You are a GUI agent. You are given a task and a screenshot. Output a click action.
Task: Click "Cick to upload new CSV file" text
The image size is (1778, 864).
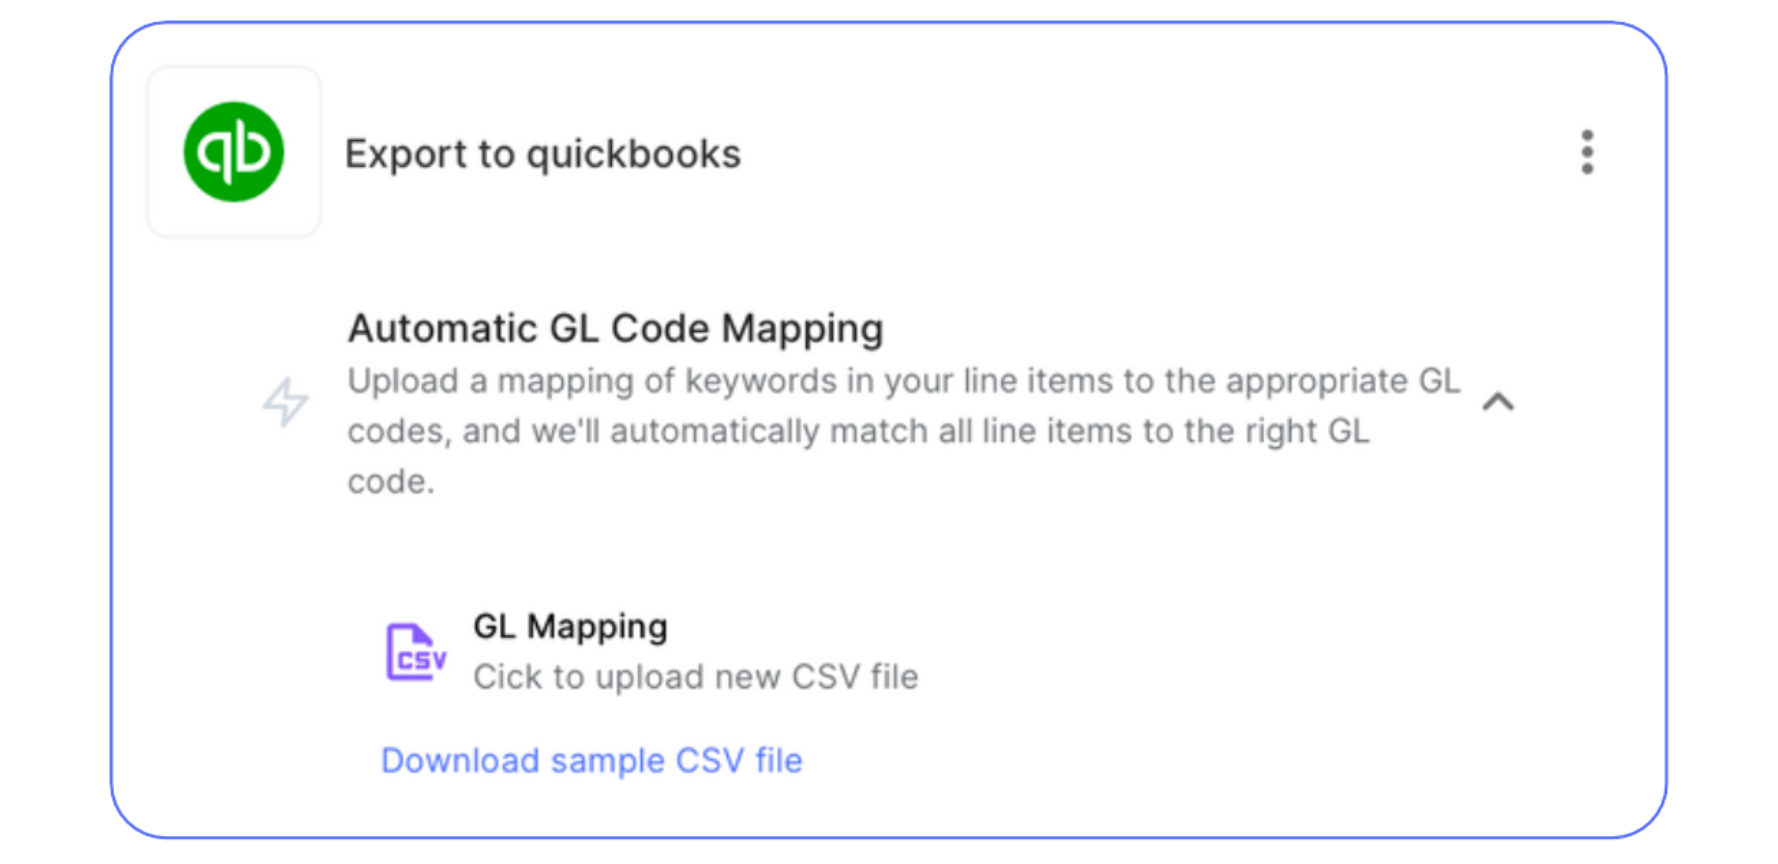695,677
